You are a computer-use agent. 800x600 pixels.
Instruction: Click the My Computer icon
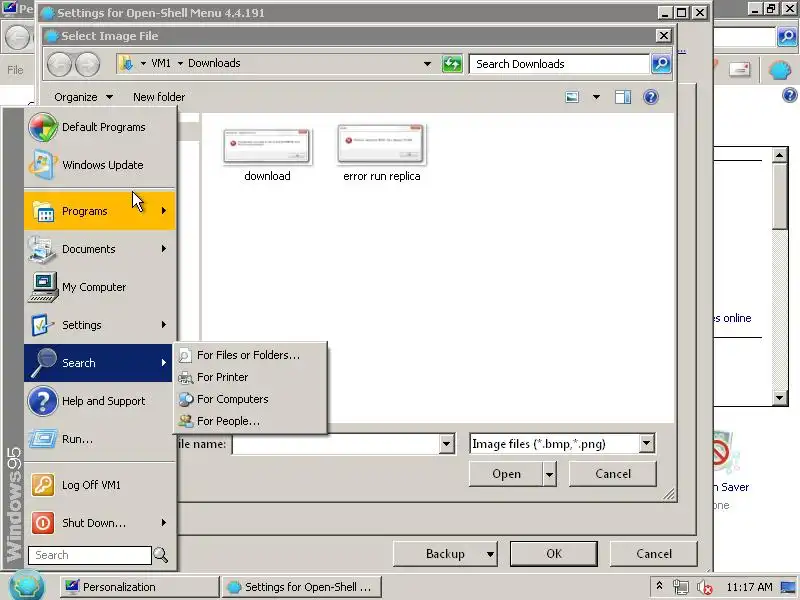[43, 287]
